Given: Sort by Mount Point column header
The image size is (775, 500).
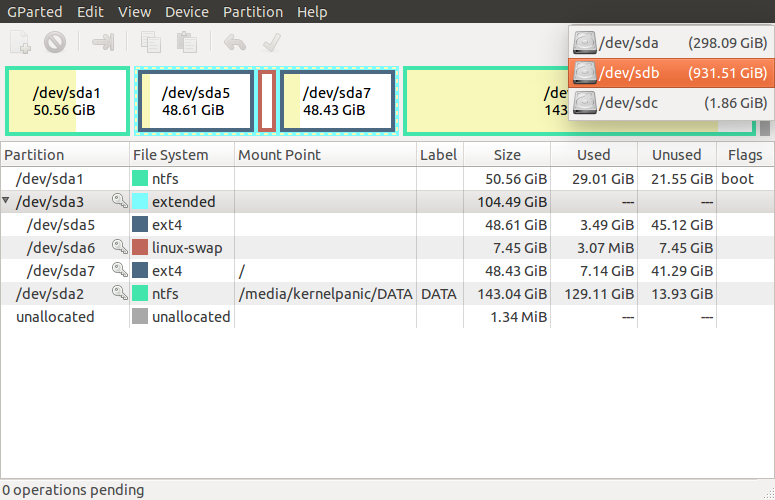Looking at the screenshot, I should pos(325,155).
